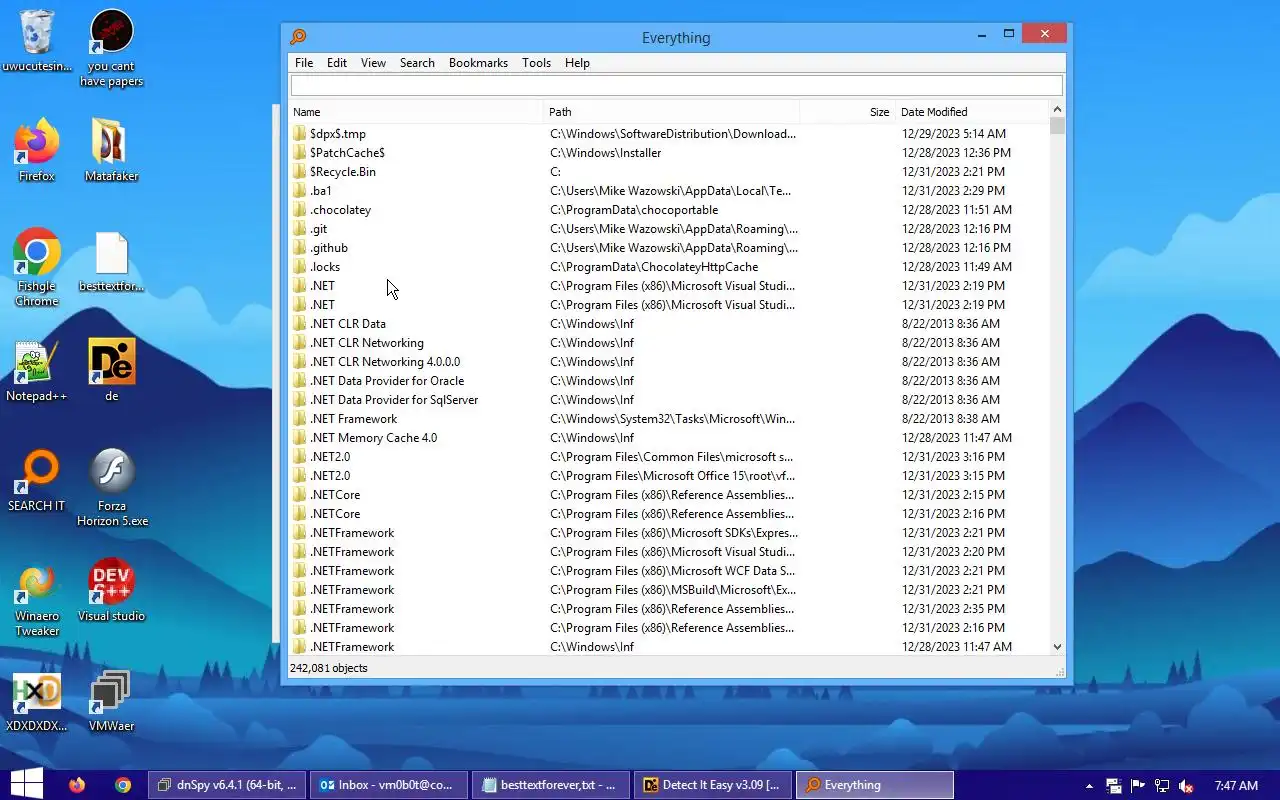Screen dimensions: 1280x800
Task: Click scrollbar up arrow in results
Action: [x=1058, y=110]
